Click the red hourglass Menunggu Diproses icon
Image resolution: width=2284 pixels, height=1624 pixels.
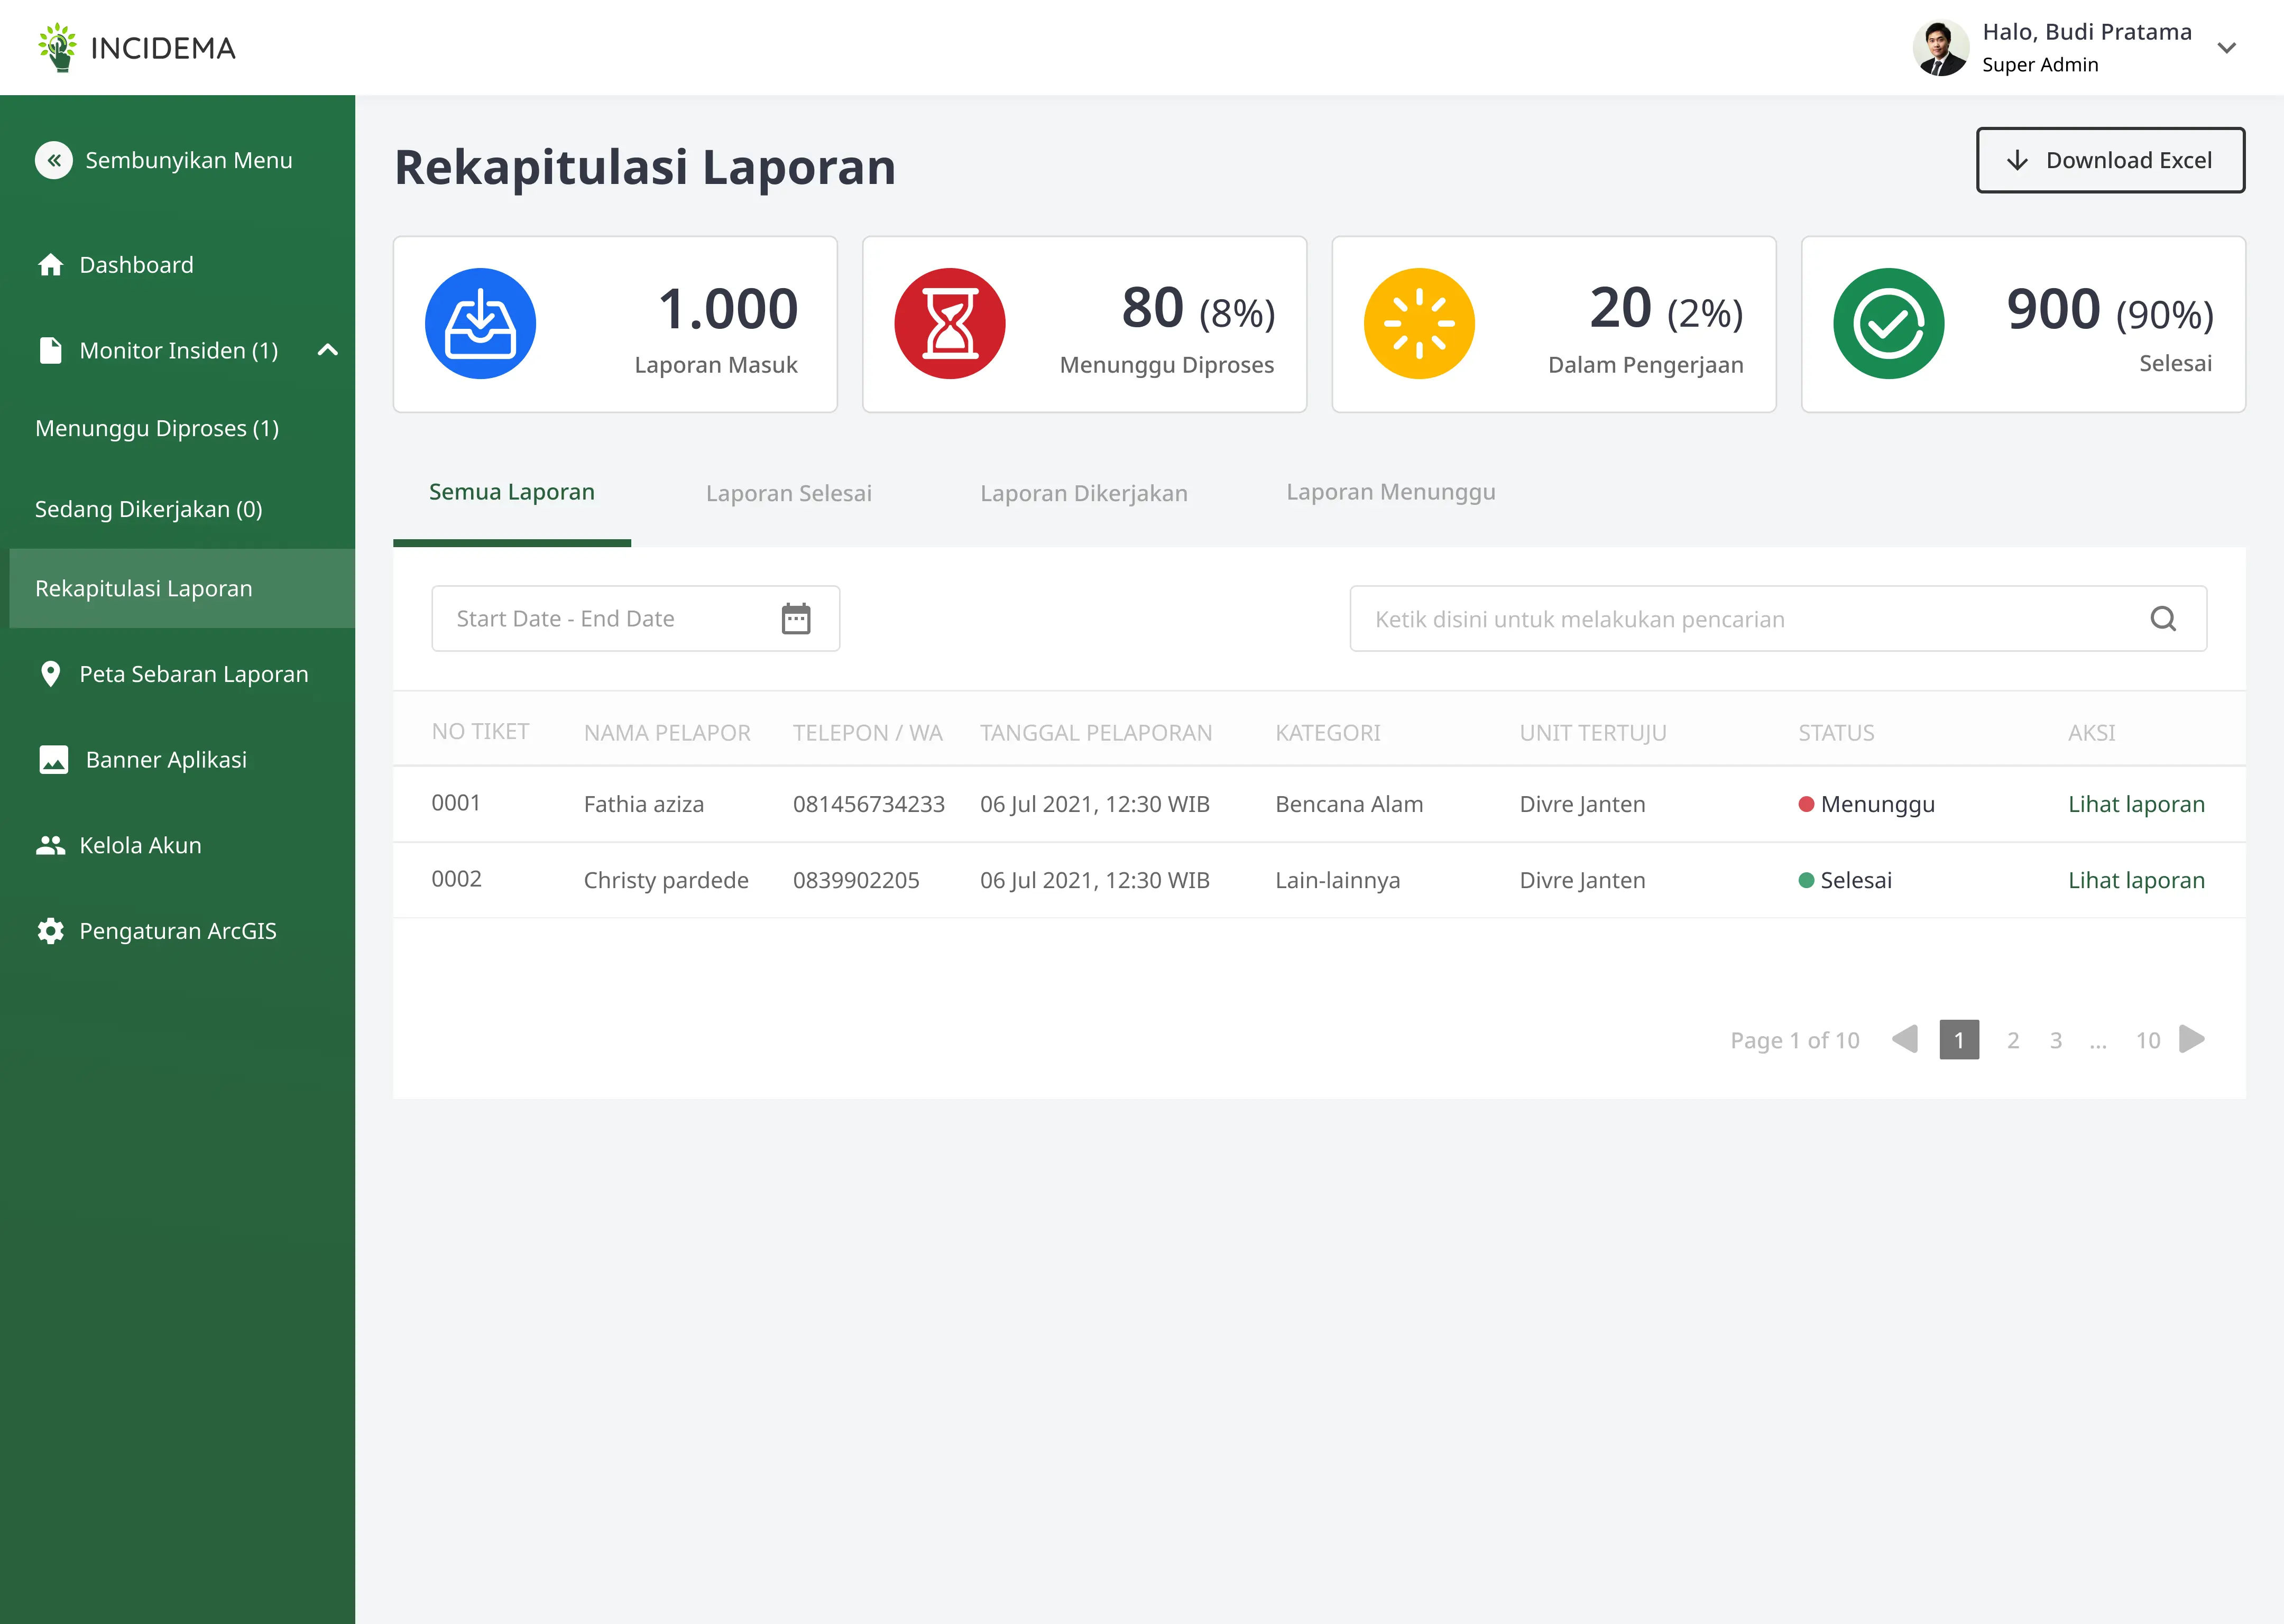950,324
